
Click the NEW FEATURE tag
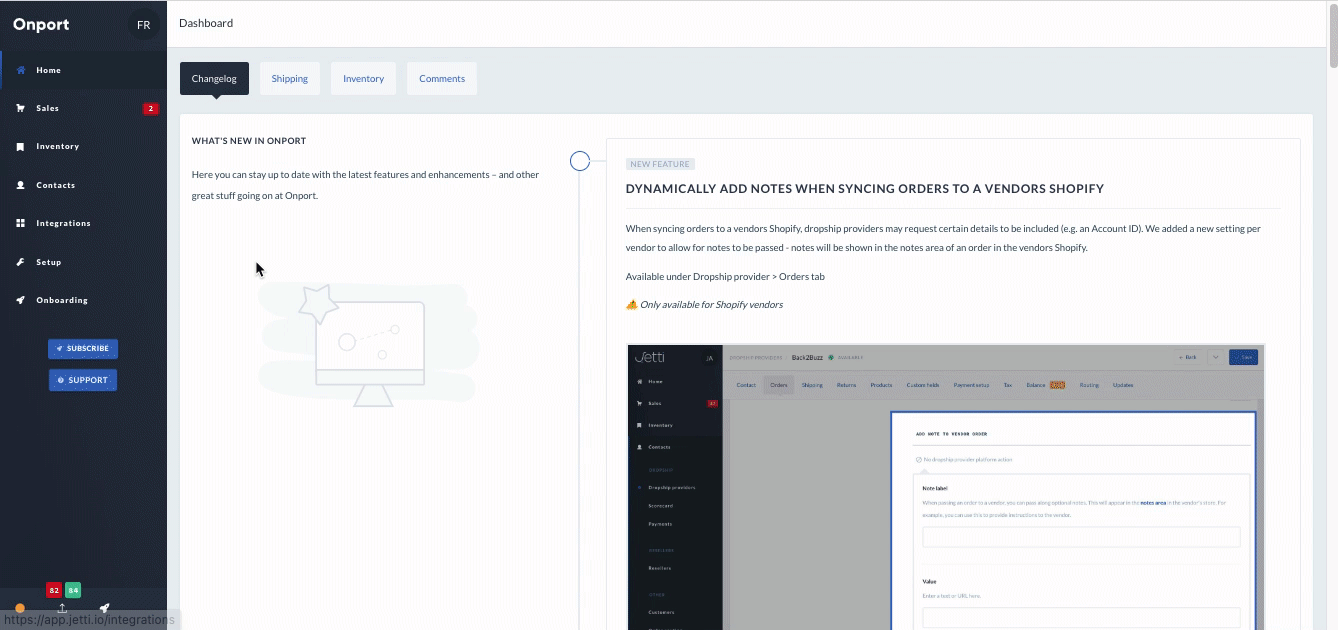[x=660, y=164]
